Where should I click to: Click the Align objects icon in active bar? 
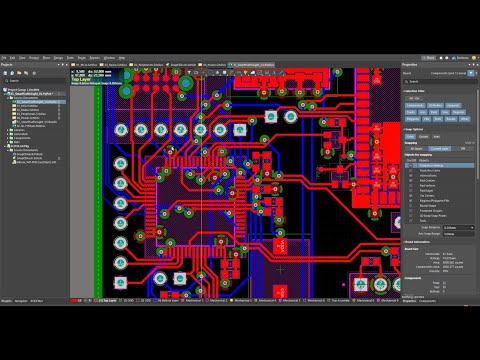[x=217, y=72]
